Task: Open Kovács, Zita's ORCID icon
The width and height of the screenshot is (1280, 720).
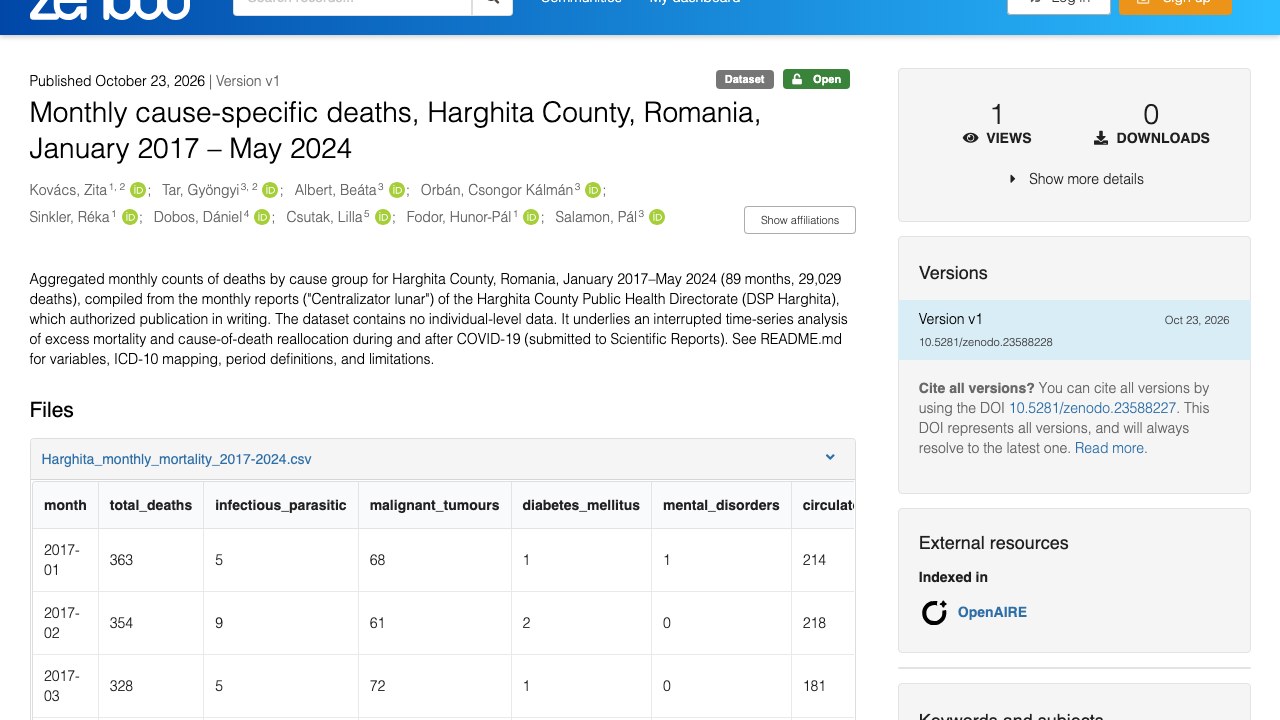Action: [138, 190]
